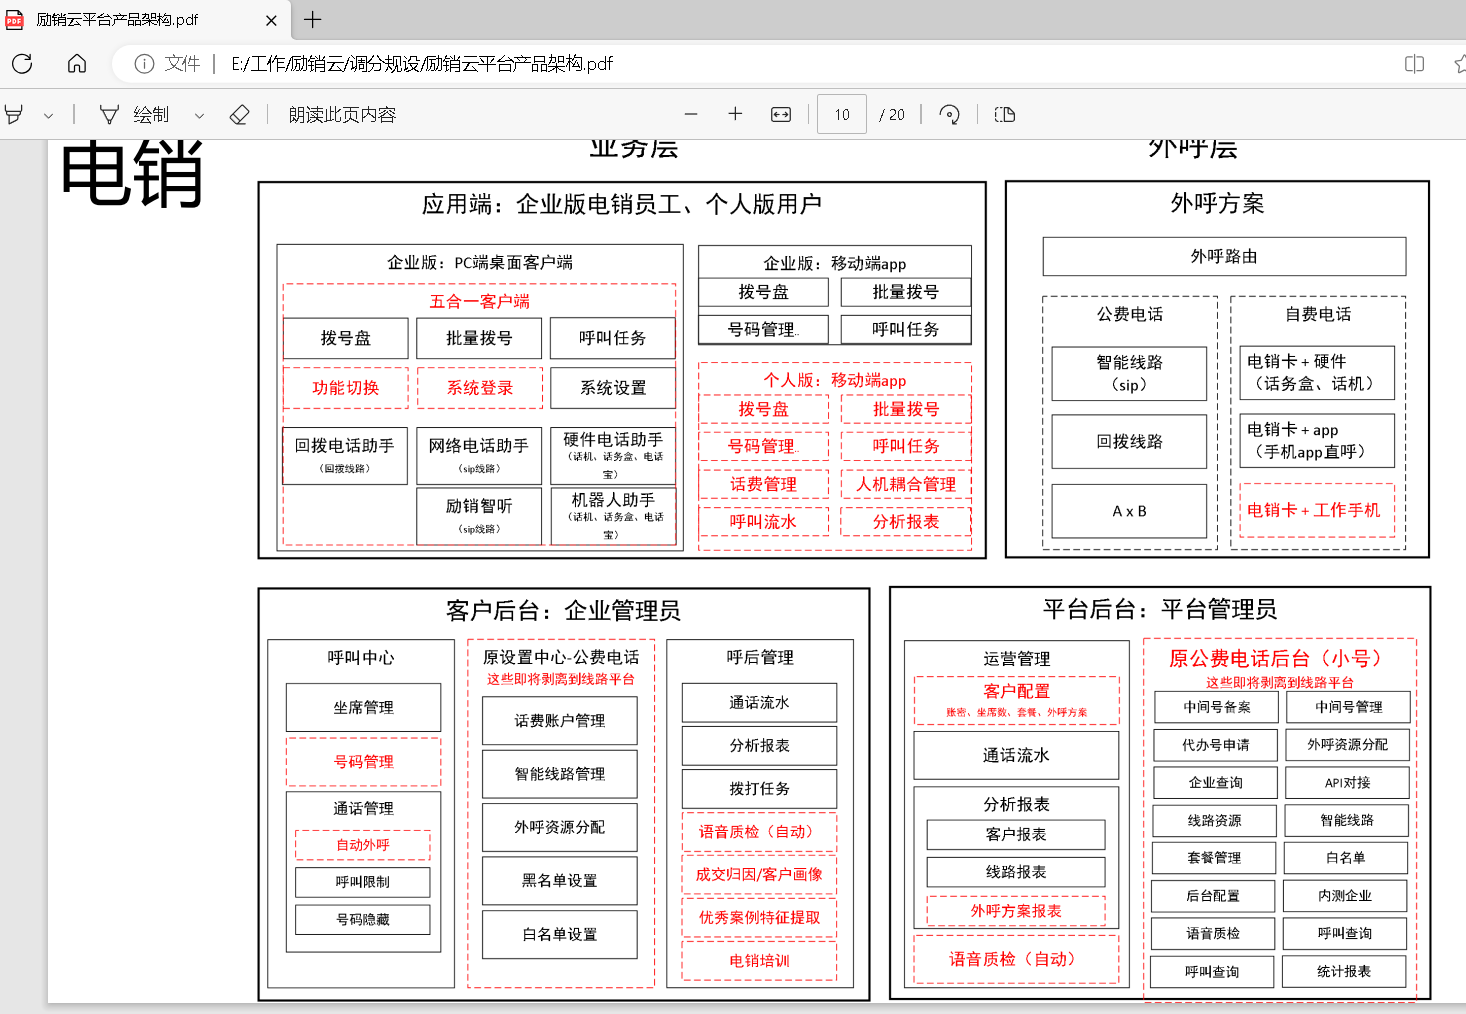The image size is (1466, 1014).
Task: Click 功能切换 box in diagram
Action: coord(346,388)
